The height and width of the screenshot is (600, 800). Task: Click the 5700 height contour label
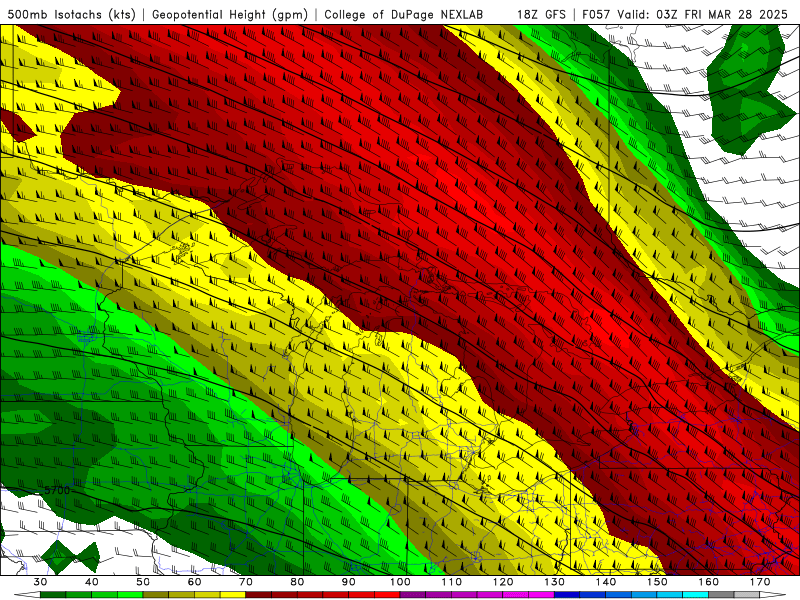pos(57,490)
